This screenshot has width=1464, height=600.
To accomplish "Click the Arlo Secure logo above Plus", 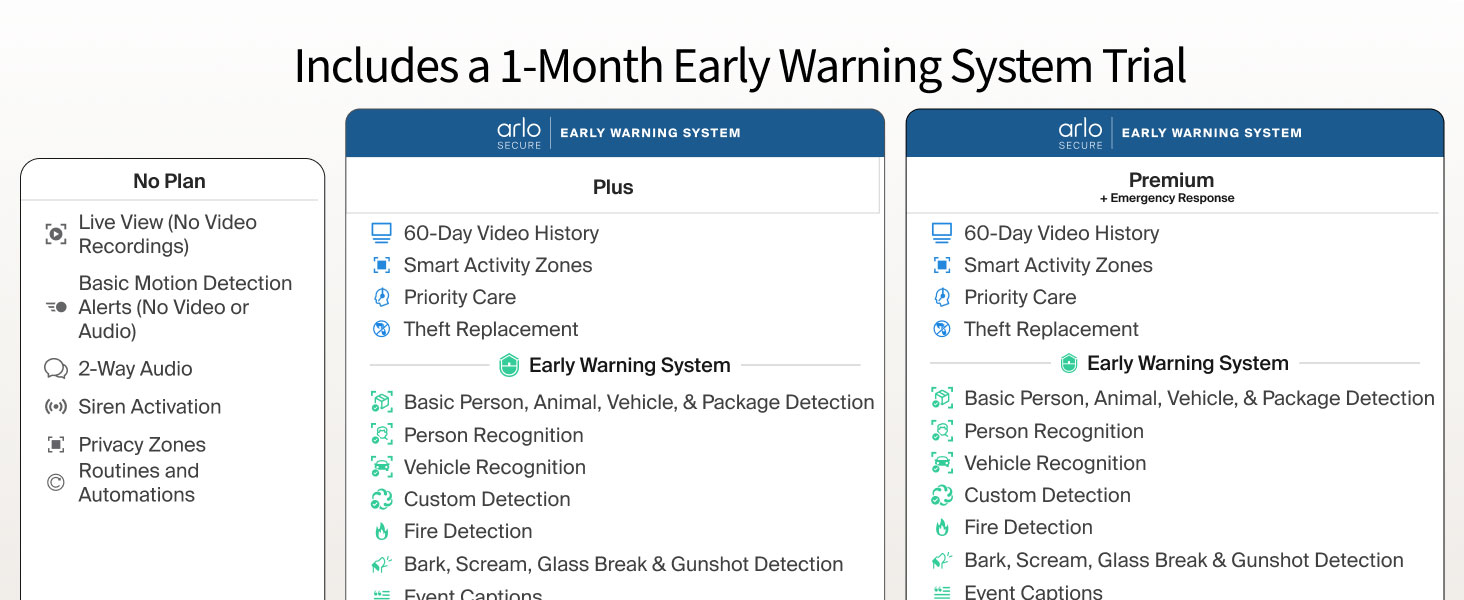I will coord(519,133).
